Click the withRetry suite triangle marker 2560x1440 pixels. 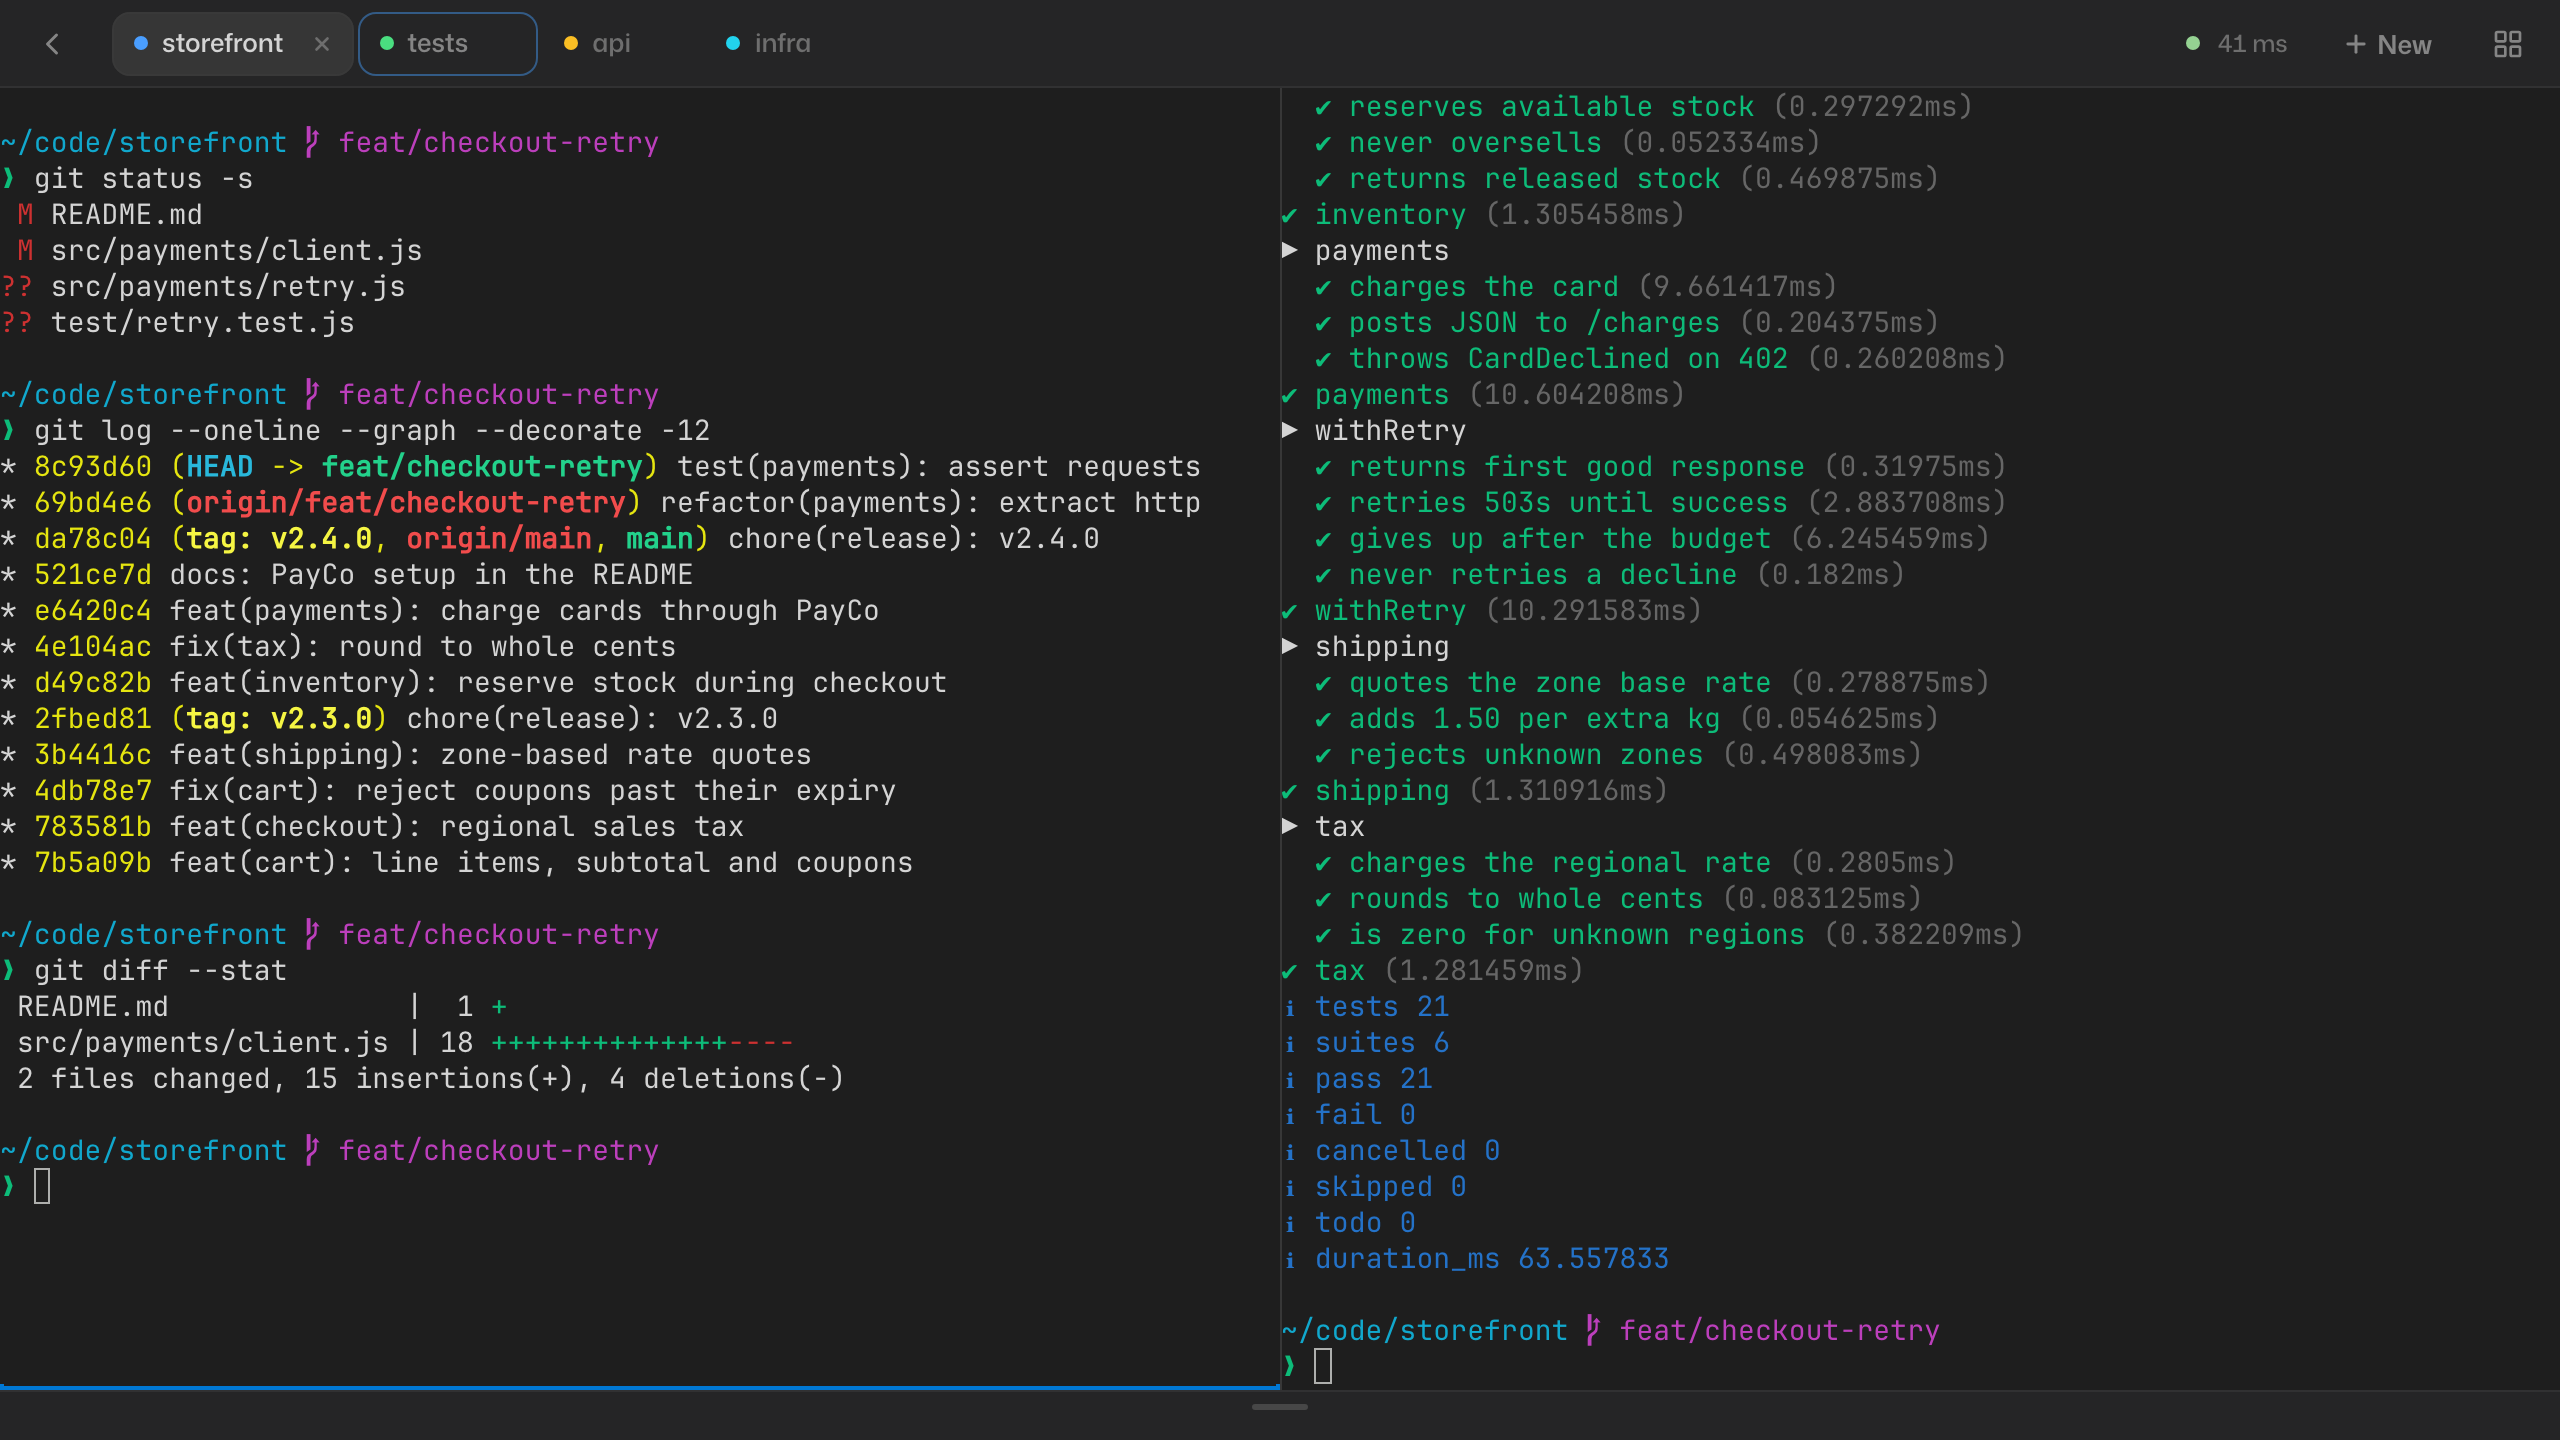1290,430
